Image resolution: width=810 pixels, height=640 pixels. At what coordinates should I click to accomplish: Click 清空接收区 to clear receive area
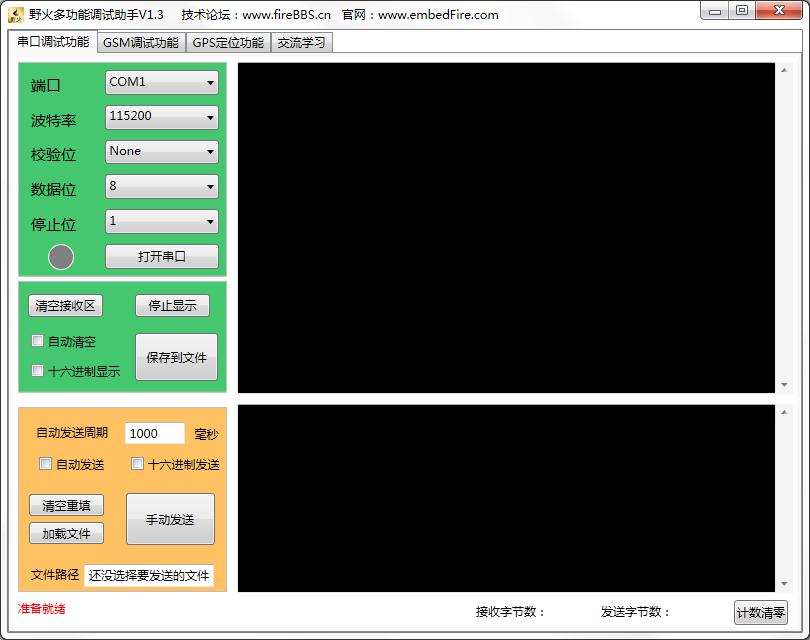click(66, 305)
